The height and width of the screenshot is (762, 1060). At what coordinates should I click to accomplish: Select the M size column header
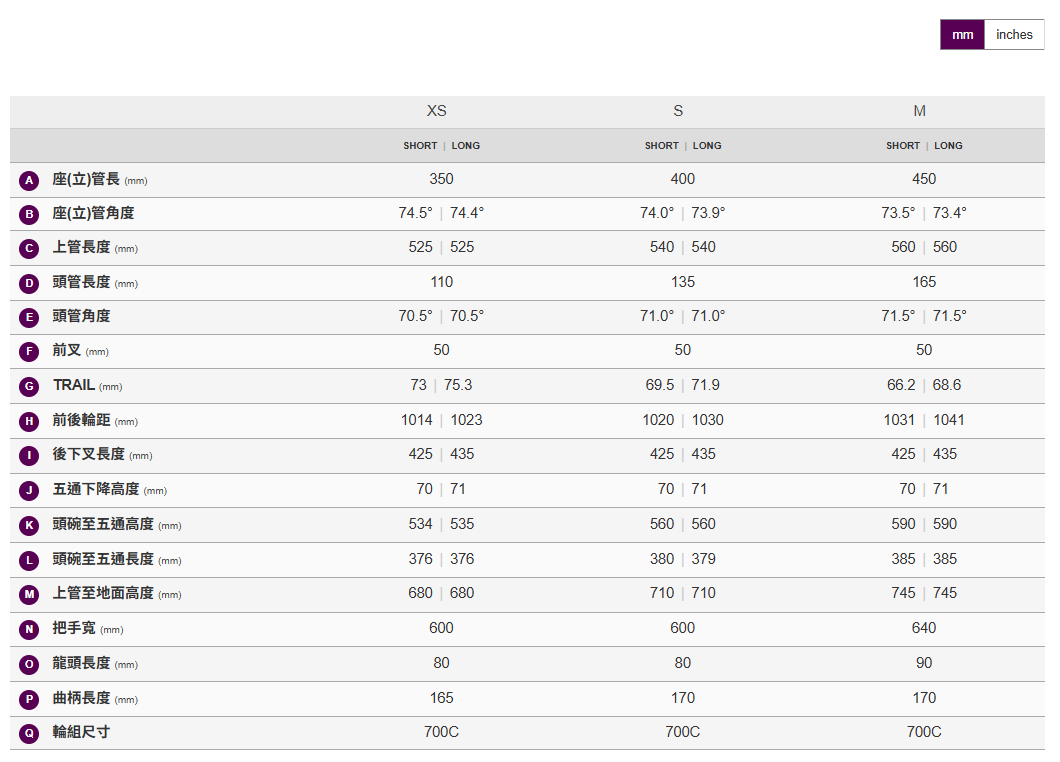coord(919,111)
